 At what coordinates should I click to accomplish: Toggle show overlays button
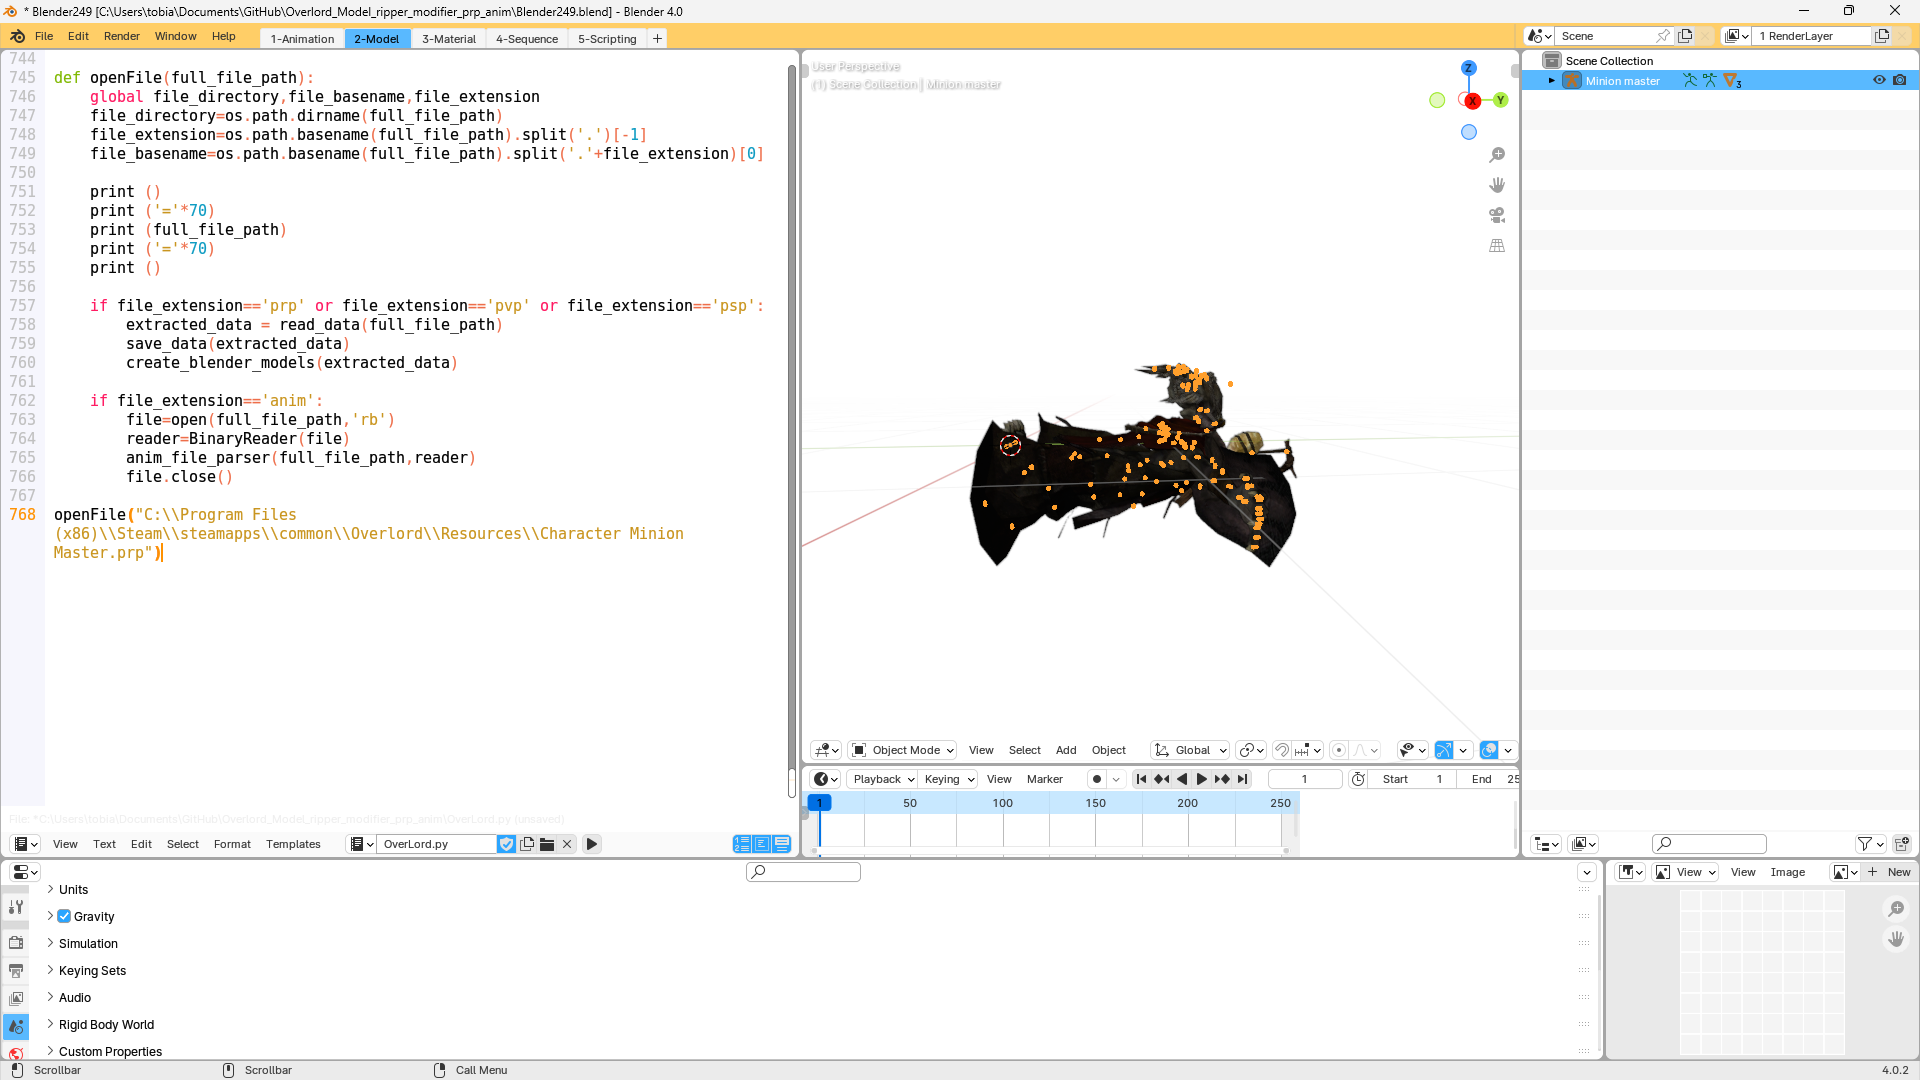1489,750
